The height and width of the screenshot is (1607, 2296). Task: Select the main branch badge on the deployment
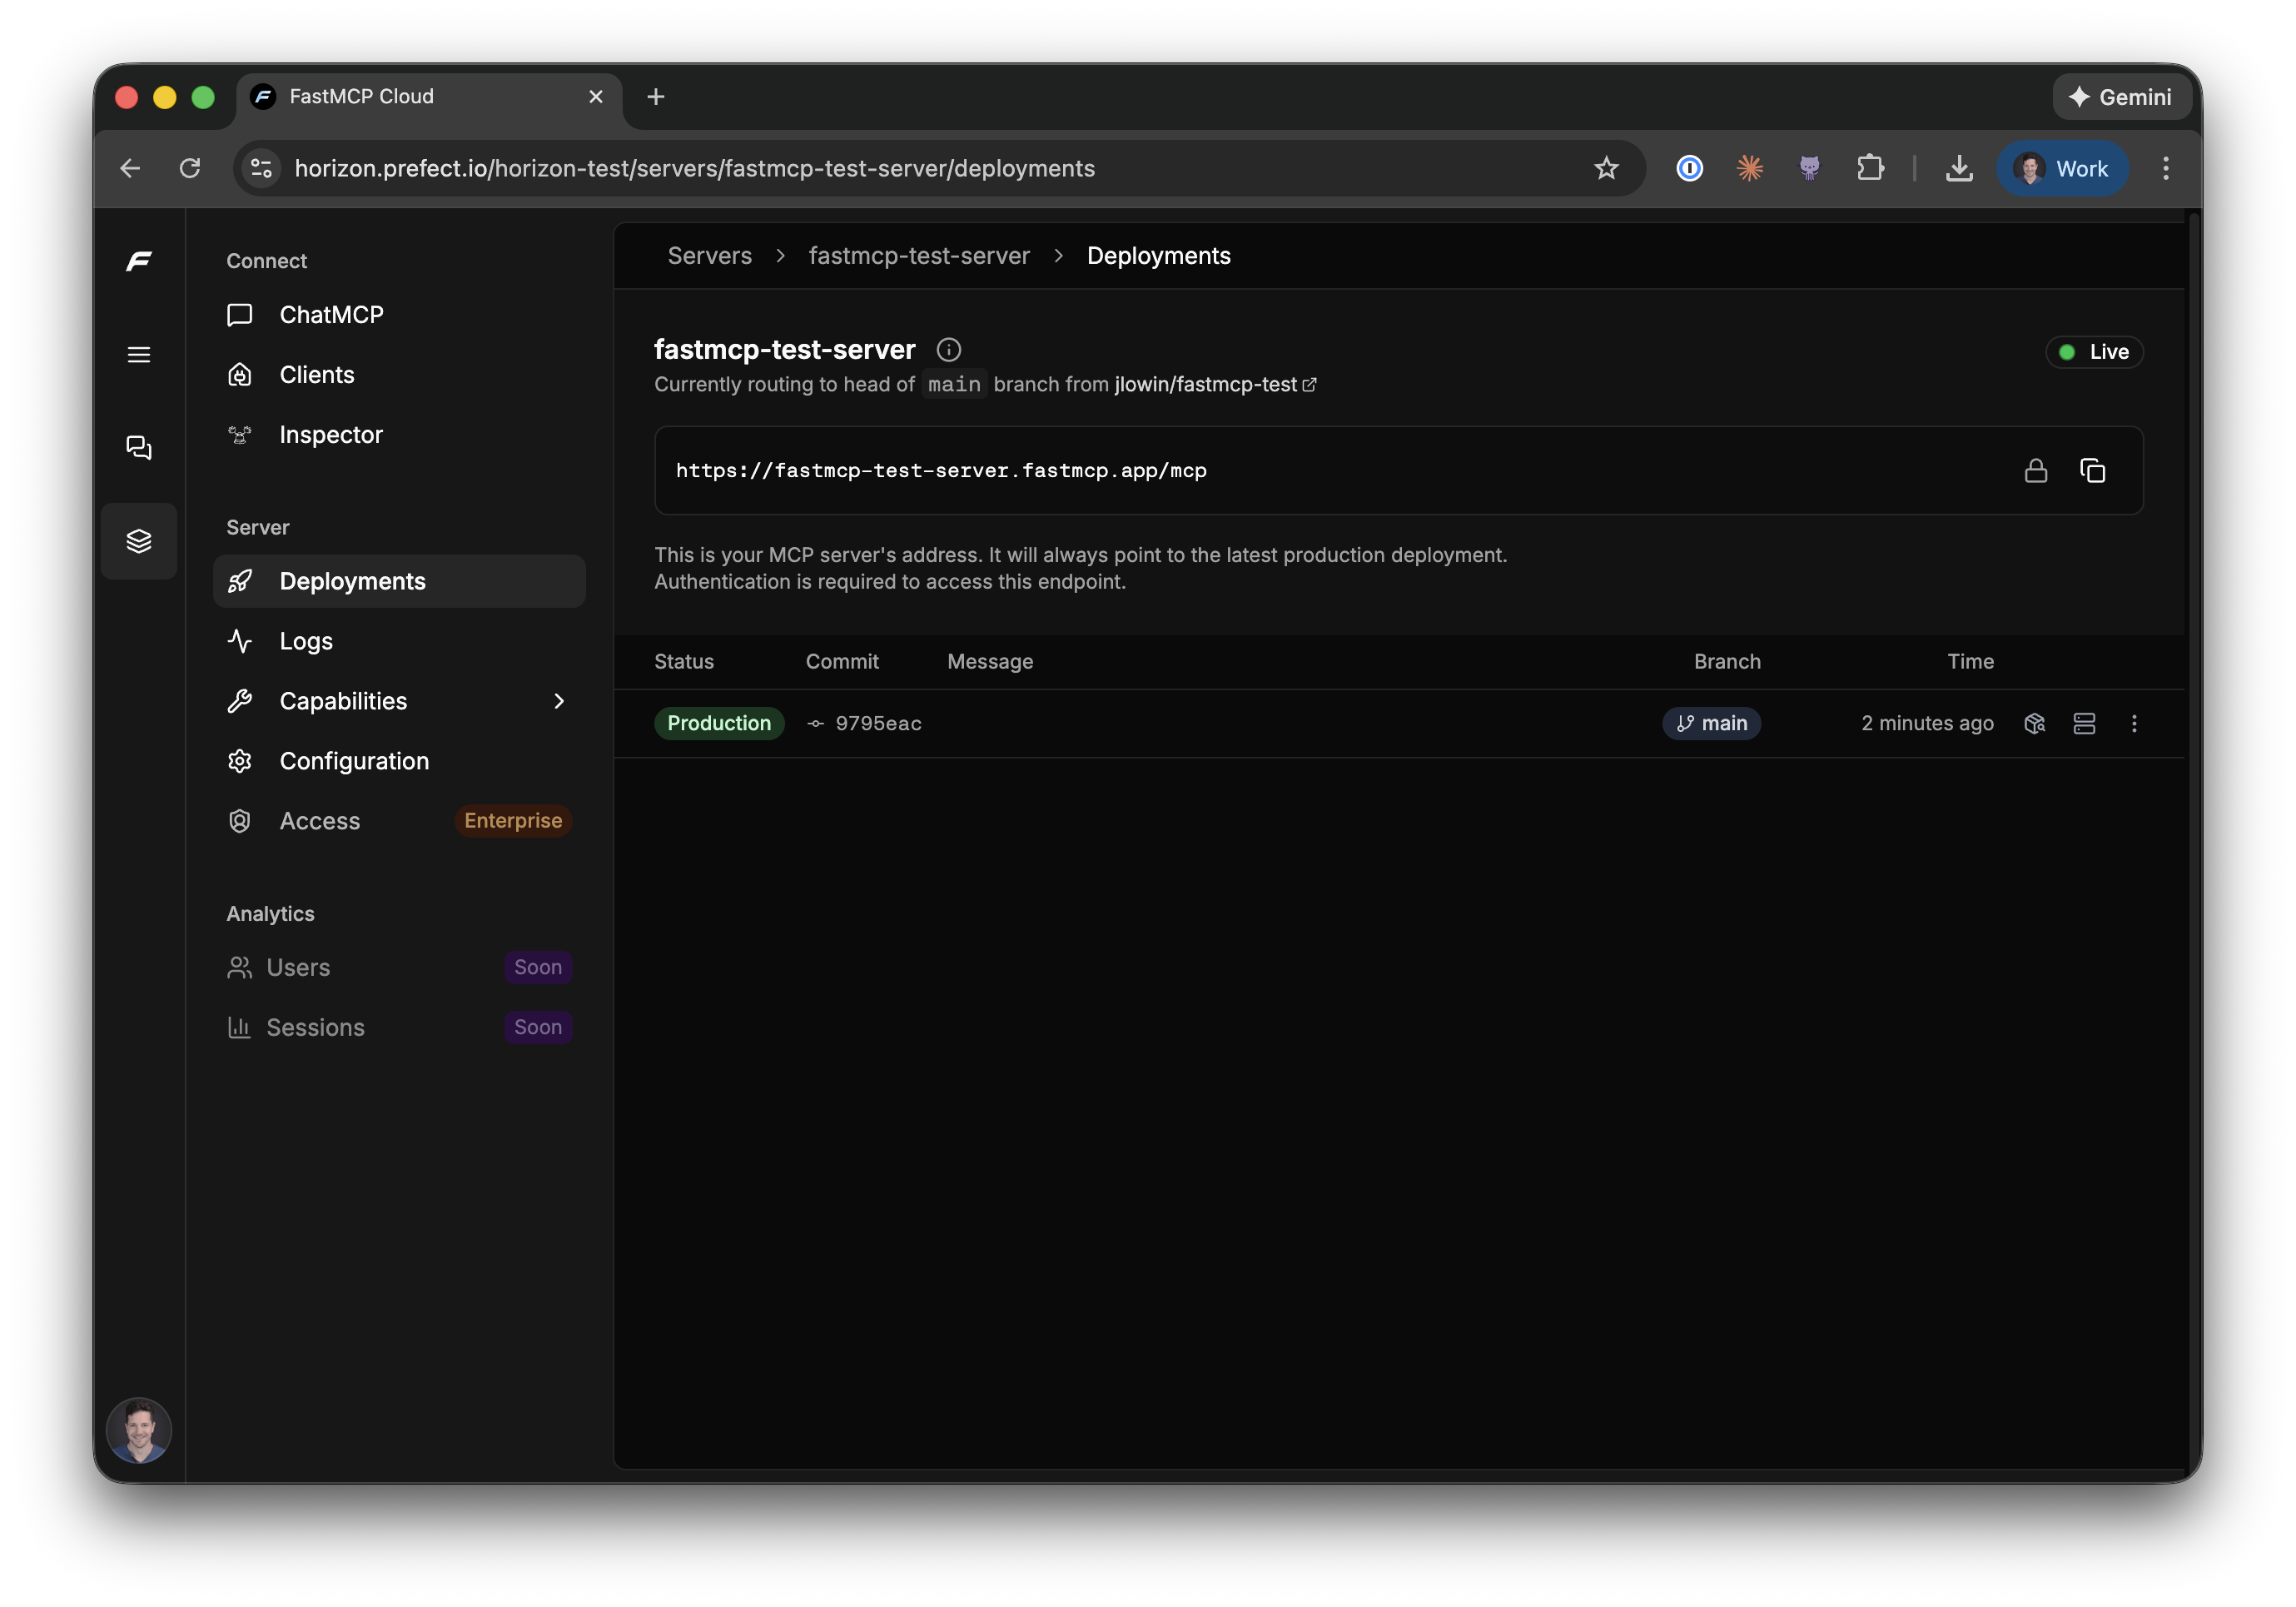pyautogui.click(x=1712, y=723)
